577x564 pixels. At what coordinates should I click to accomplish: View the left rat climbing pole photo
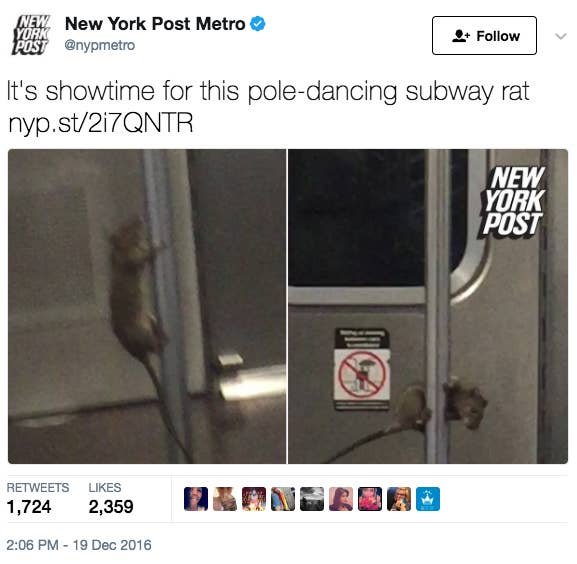pyautogui.click(x=147, y=306)
